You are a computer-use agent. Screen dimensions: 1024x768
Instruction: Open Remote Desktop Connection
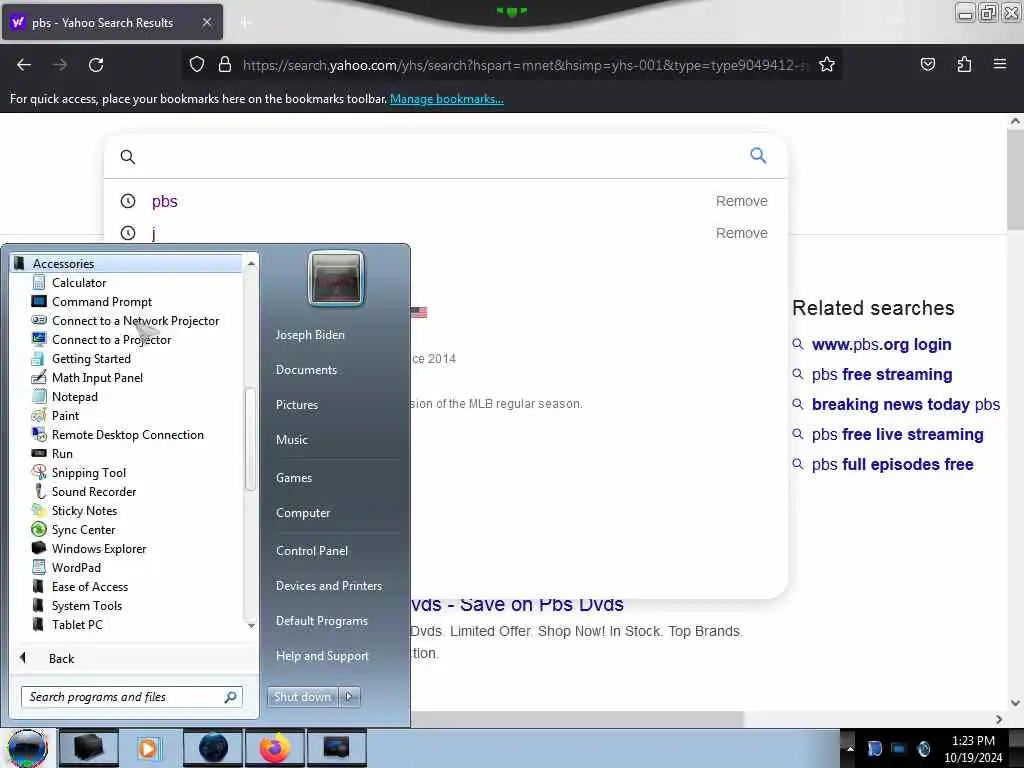[127, 434]
